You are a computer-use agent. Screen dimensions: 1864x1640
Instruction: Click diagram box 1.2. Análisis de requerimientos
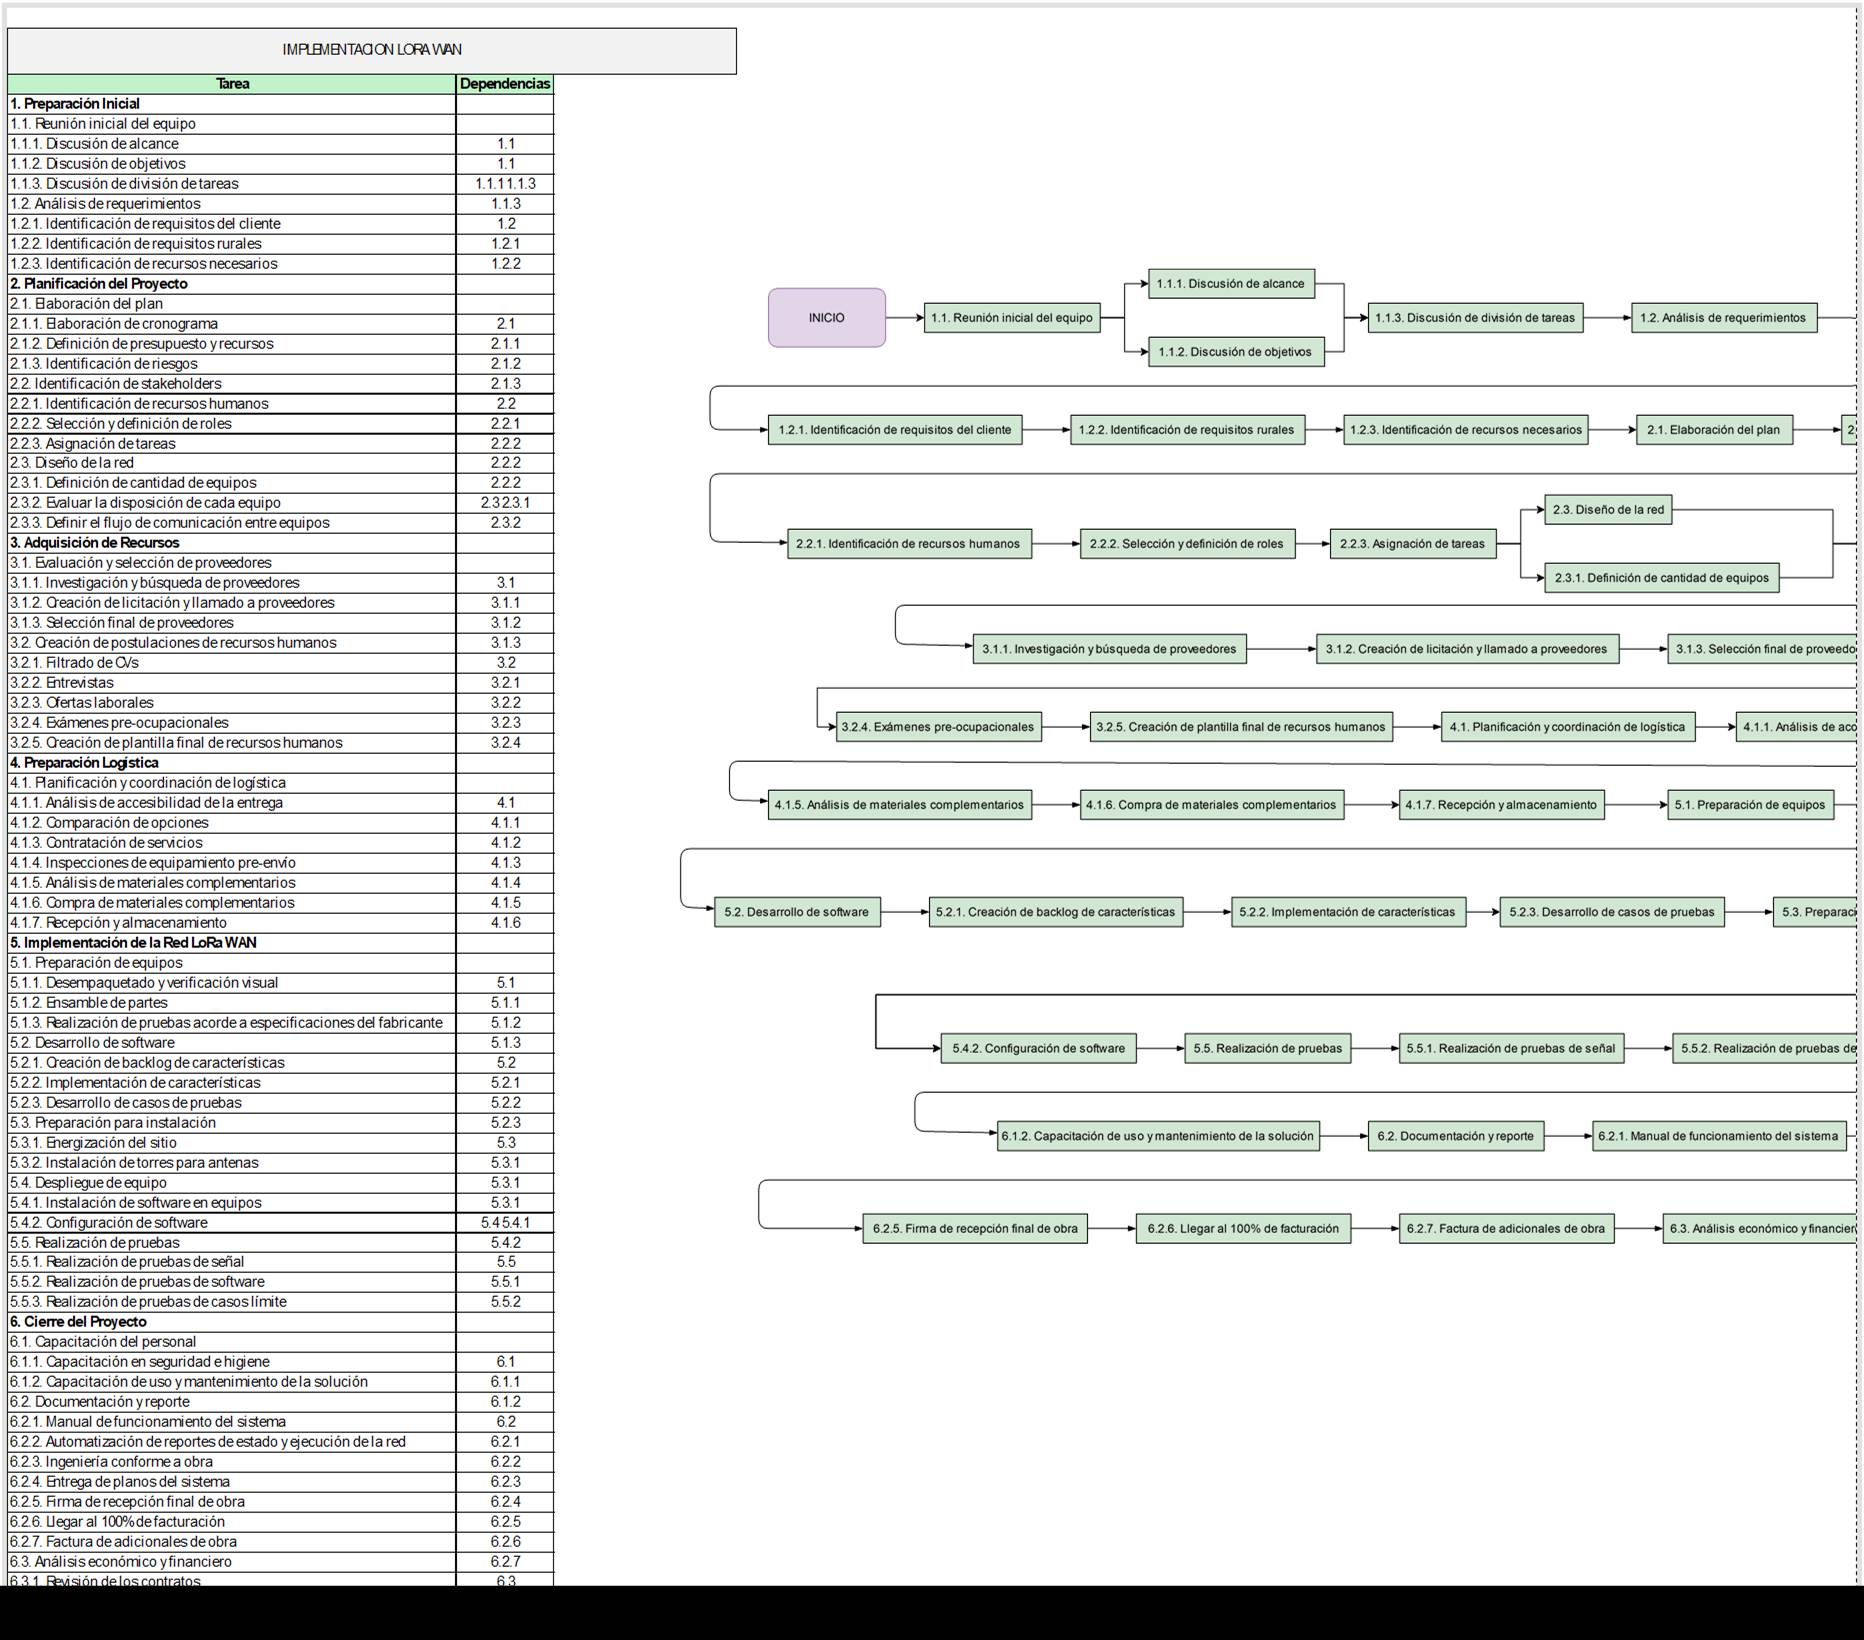(1723, 318)
